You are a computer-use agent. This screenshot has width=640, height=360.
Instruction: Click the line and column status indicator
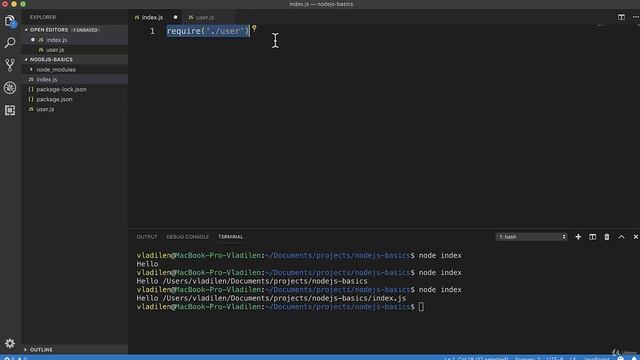tap(476, 358)
